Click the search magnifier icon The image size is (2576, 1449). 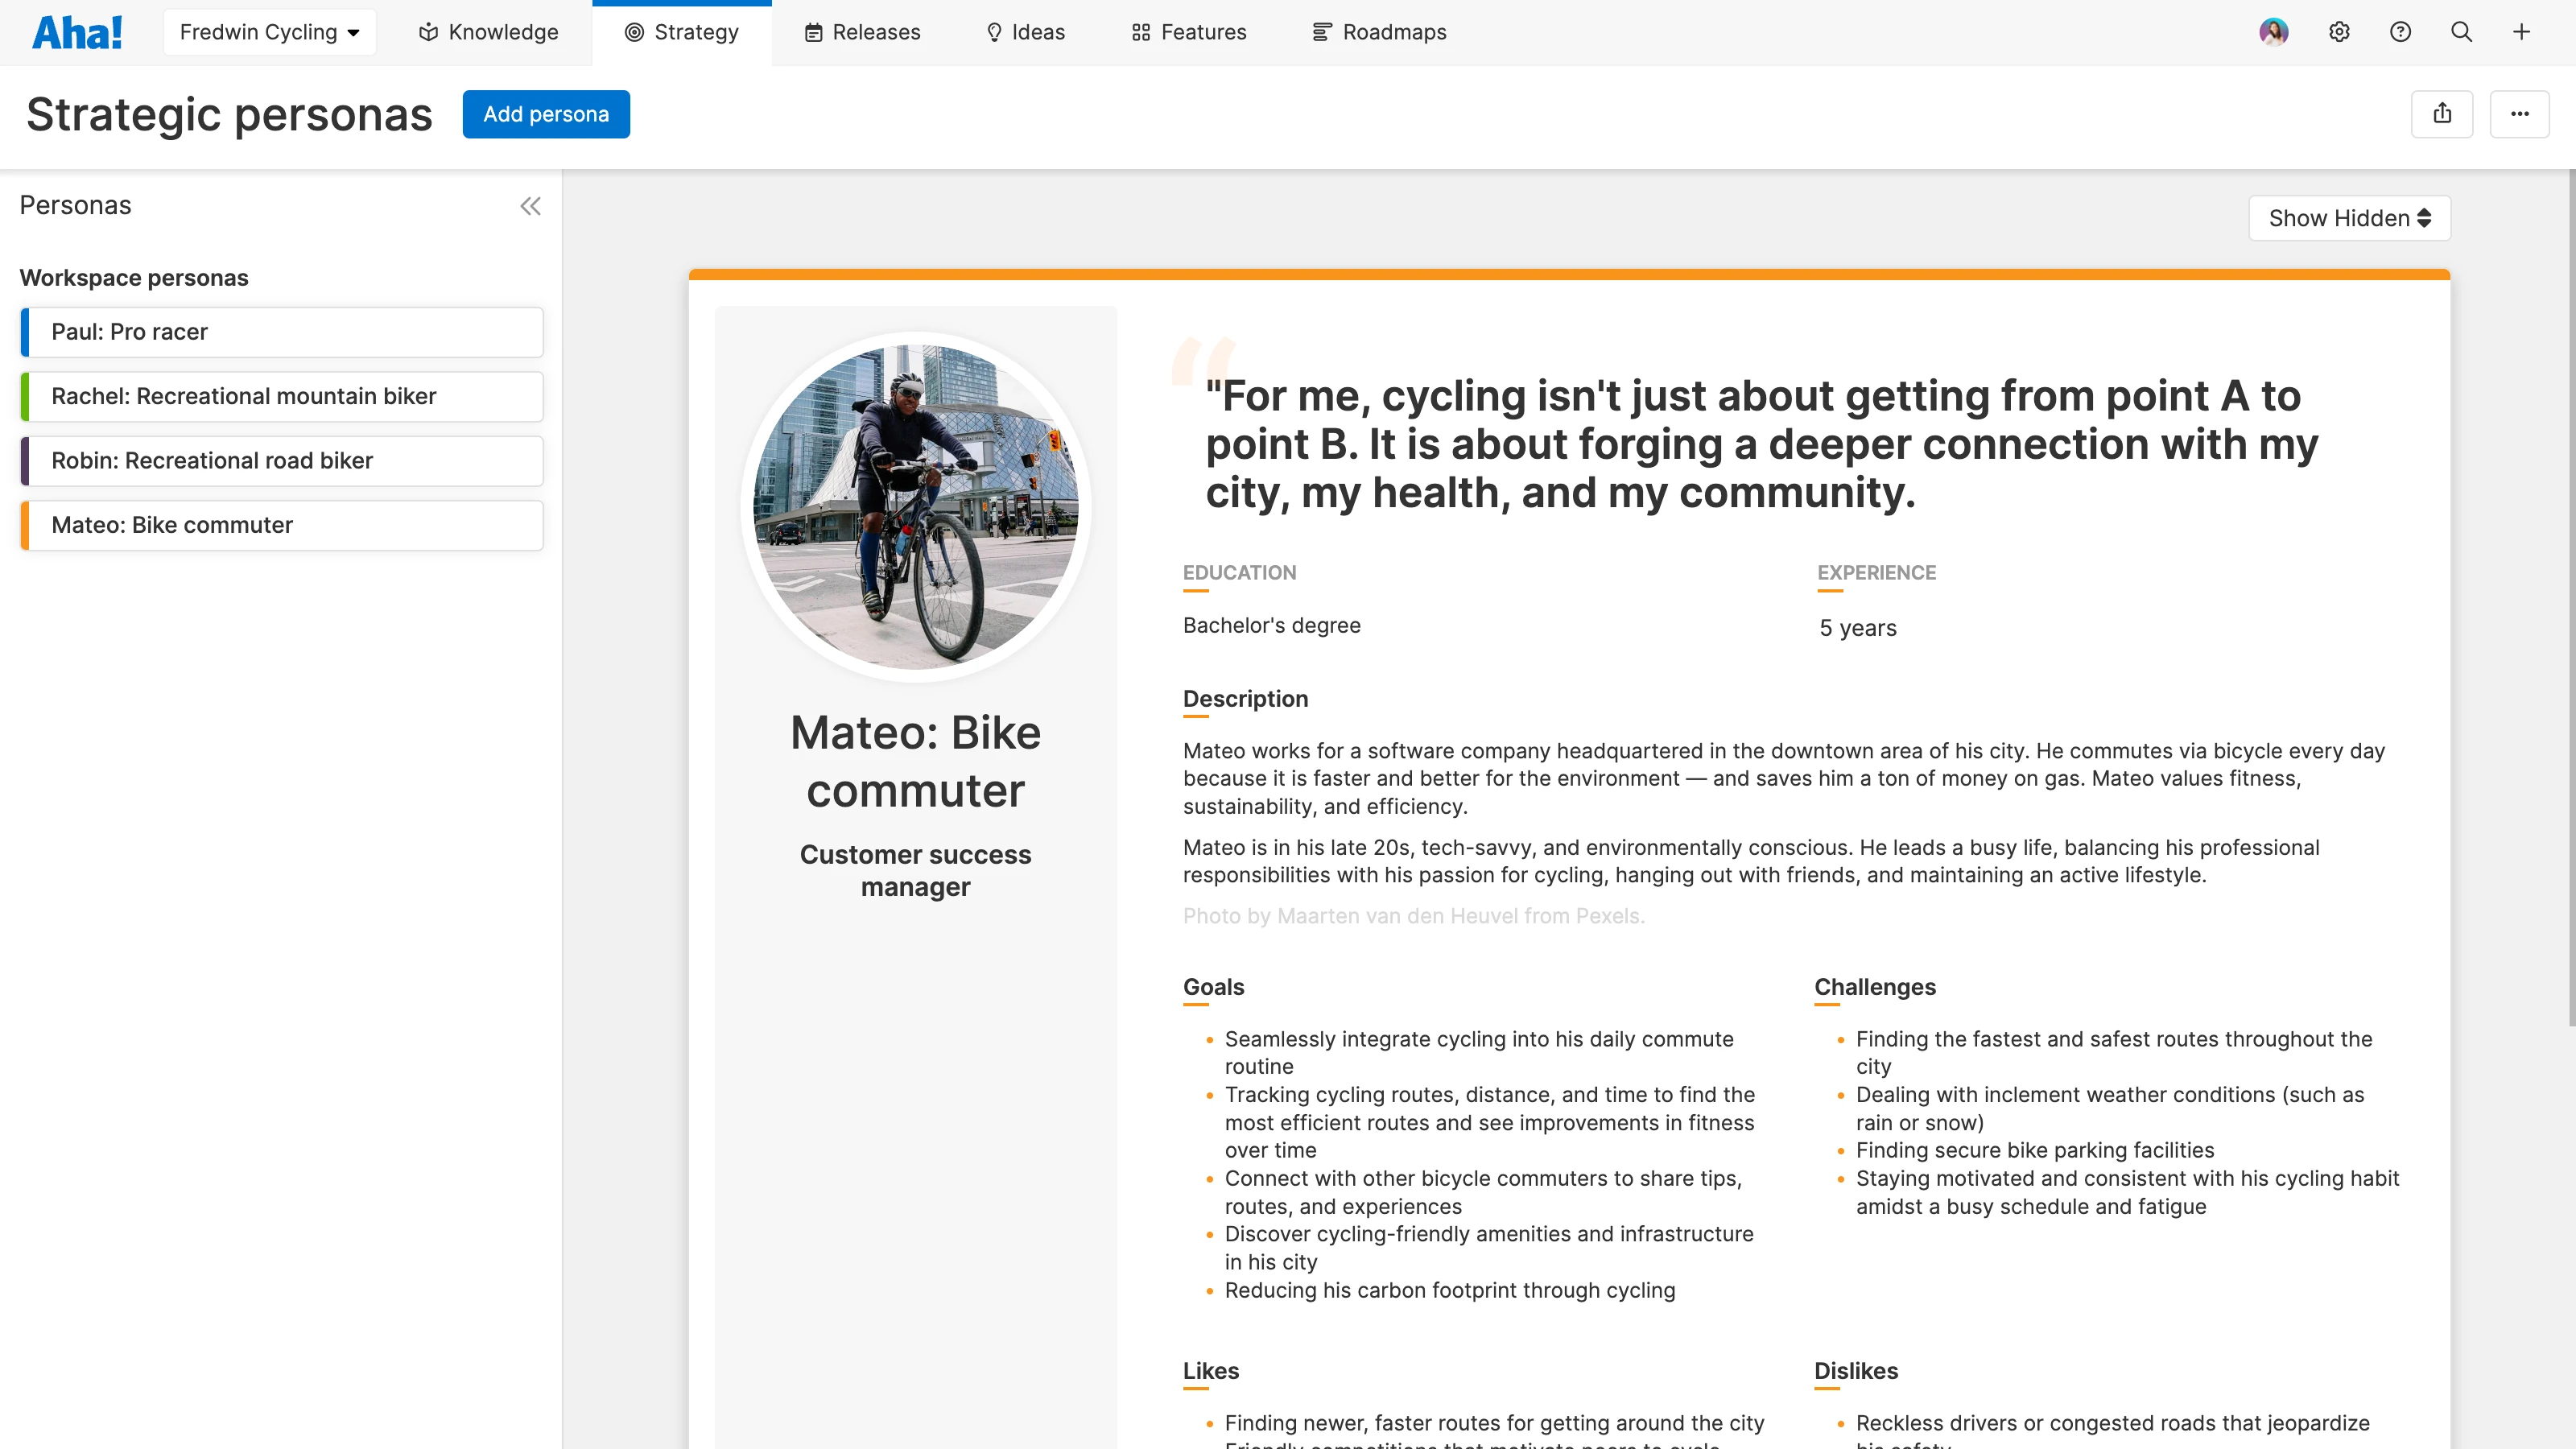2461,32
